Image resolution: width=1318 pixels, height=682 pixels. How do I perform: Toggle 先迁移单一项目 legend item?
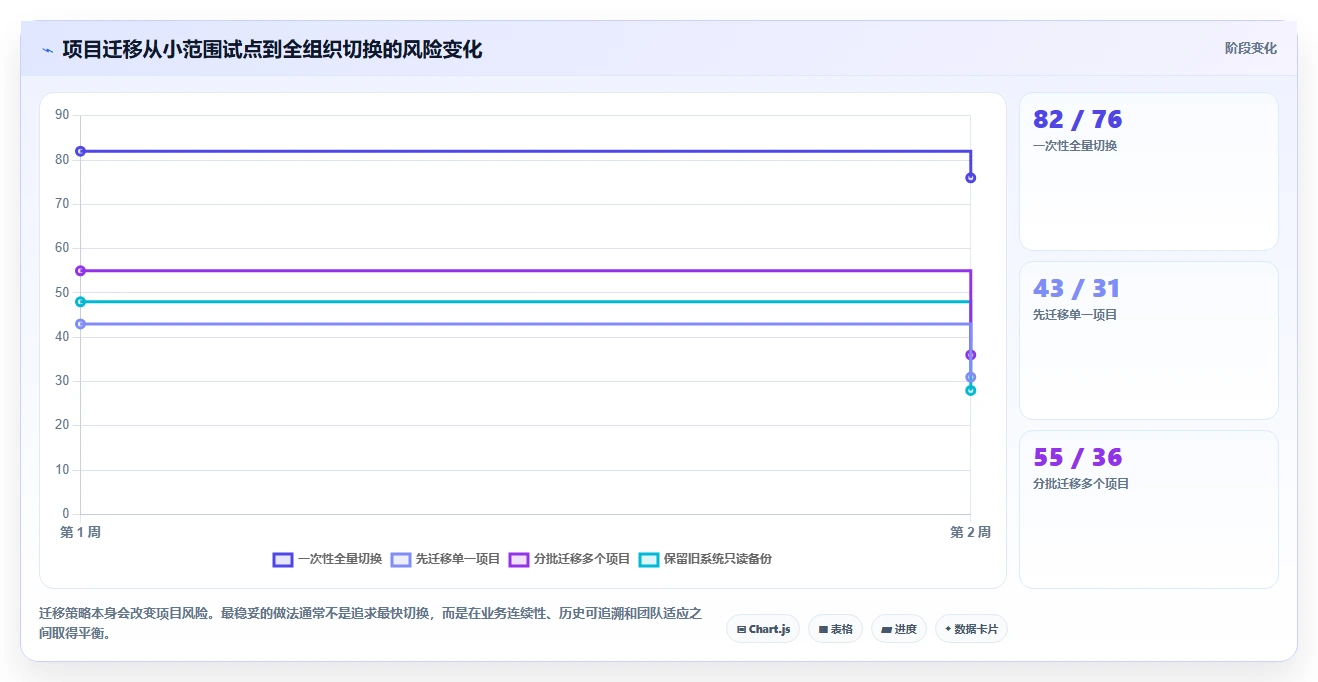(x=446, y=559)
